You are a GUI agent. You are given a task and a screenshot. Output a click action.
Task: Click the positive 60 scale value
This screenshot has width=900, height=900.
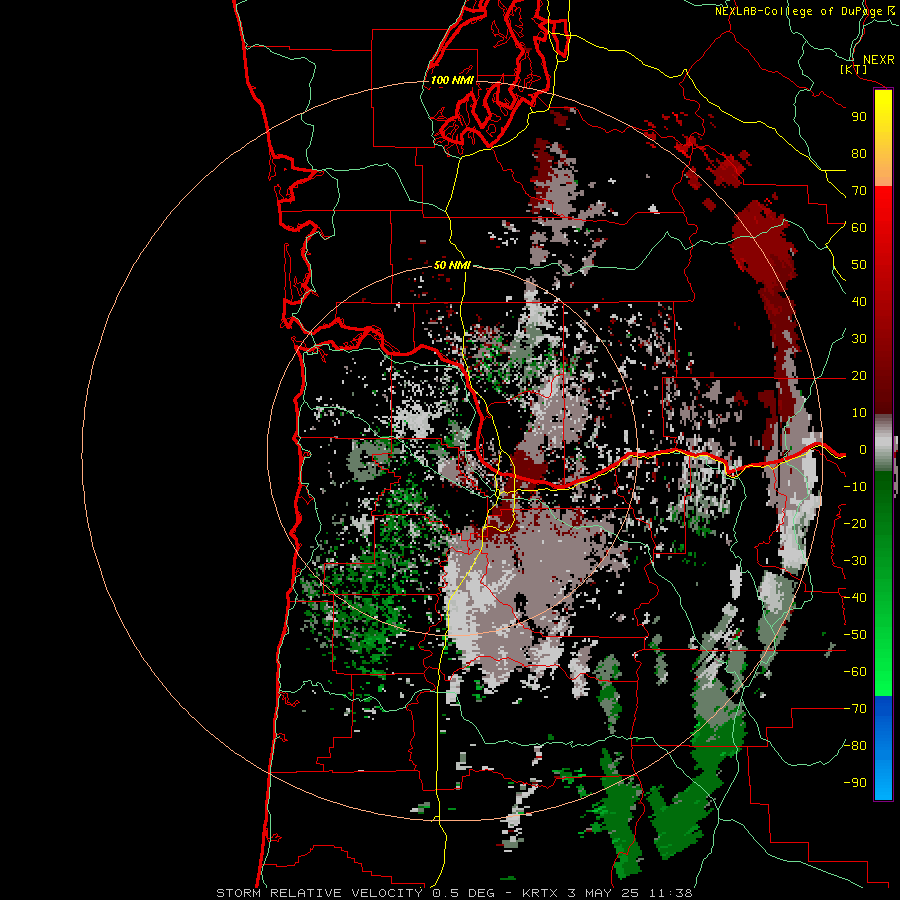[859, 227]
